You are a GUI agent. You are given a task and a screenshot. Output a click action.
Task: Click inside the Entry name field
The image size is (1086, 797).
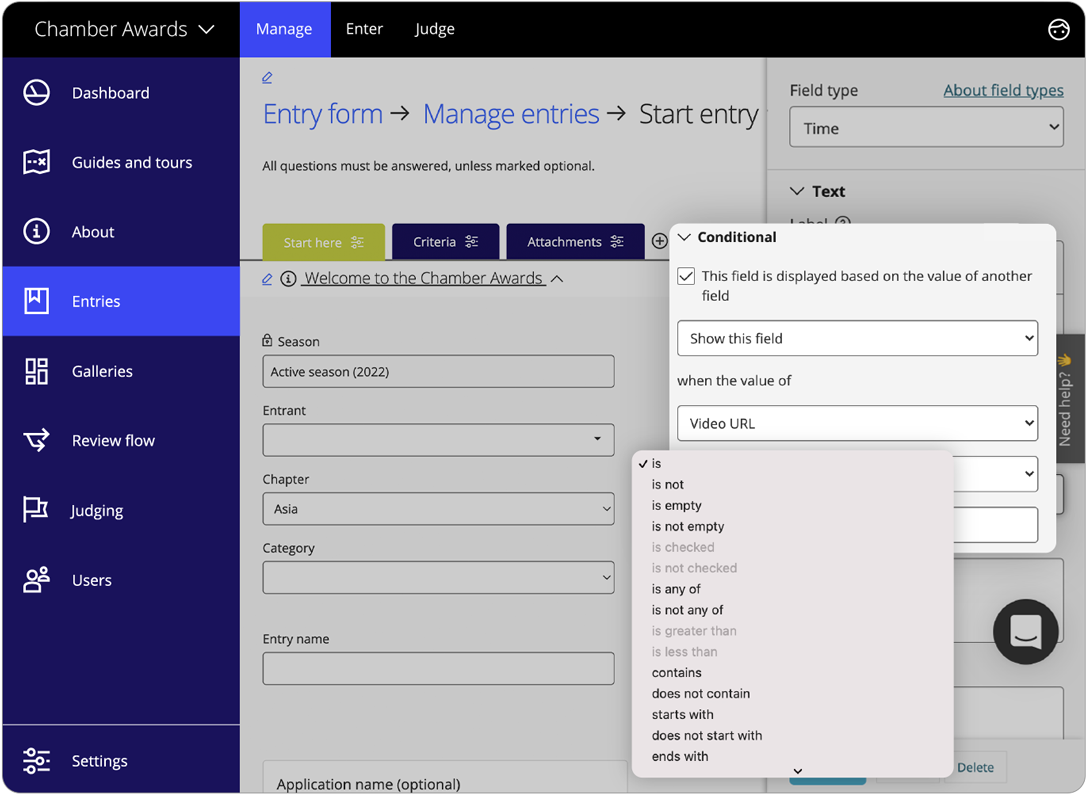click(438, 668)
